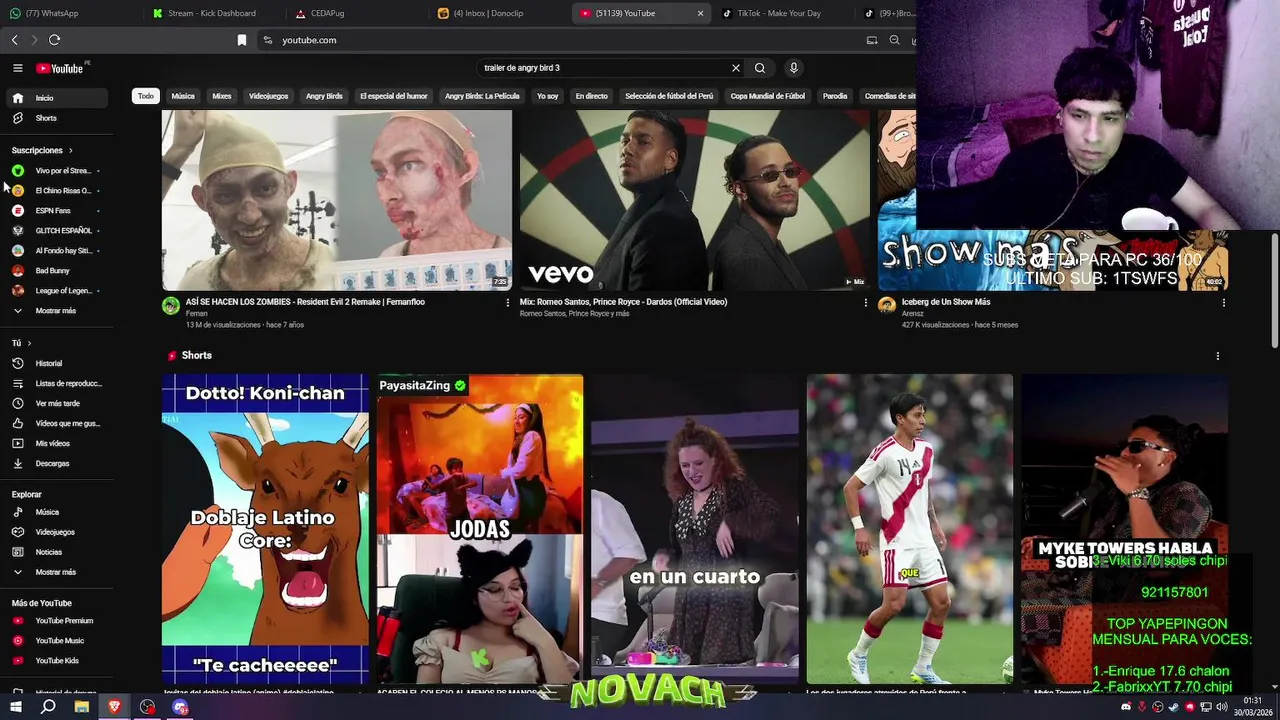The image size is (1280, 720).
Task: Open File Explorer from the taskbar
Action: 82,707
